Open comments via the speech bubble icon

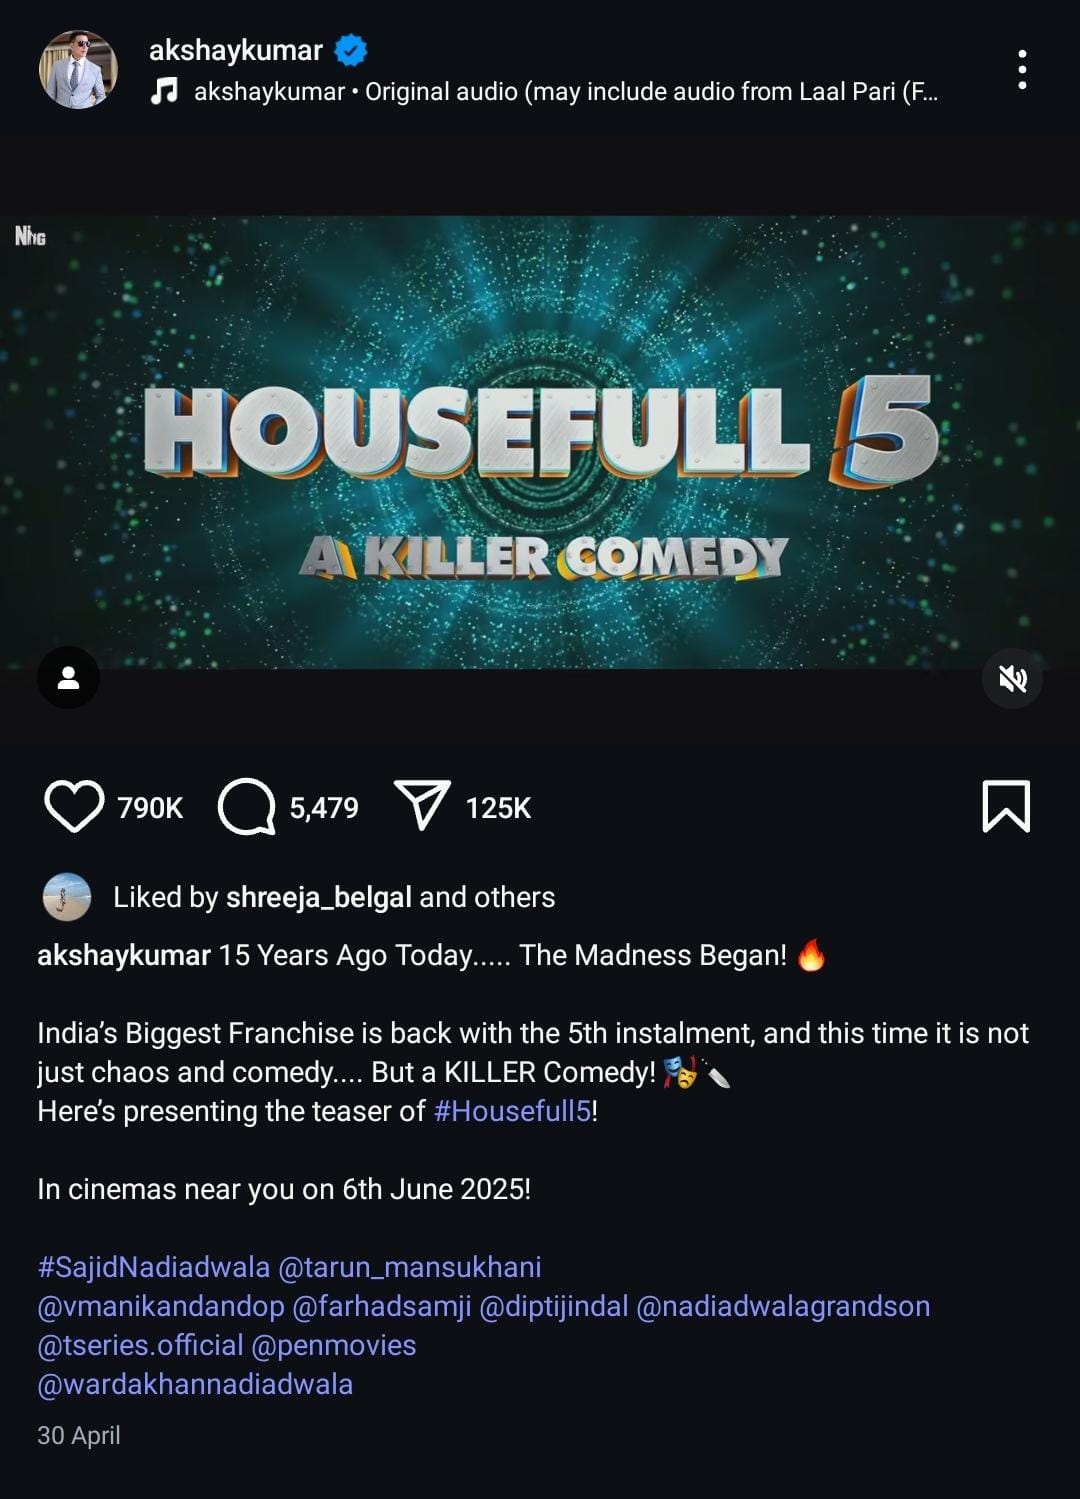(246, 806)
